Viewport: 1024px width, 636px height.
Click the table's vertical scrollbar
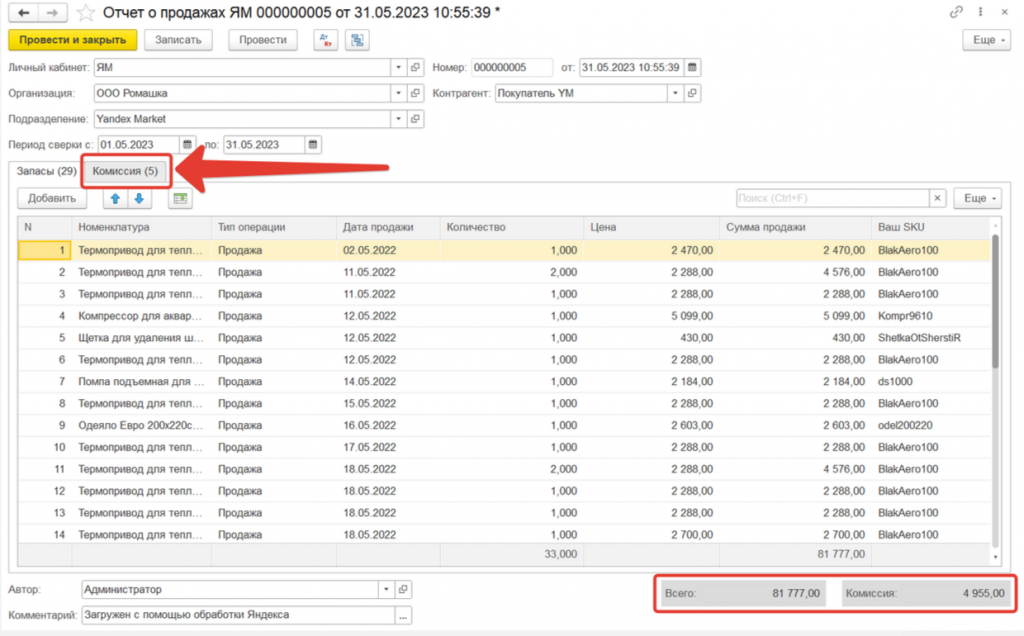[x=995, y=300]
